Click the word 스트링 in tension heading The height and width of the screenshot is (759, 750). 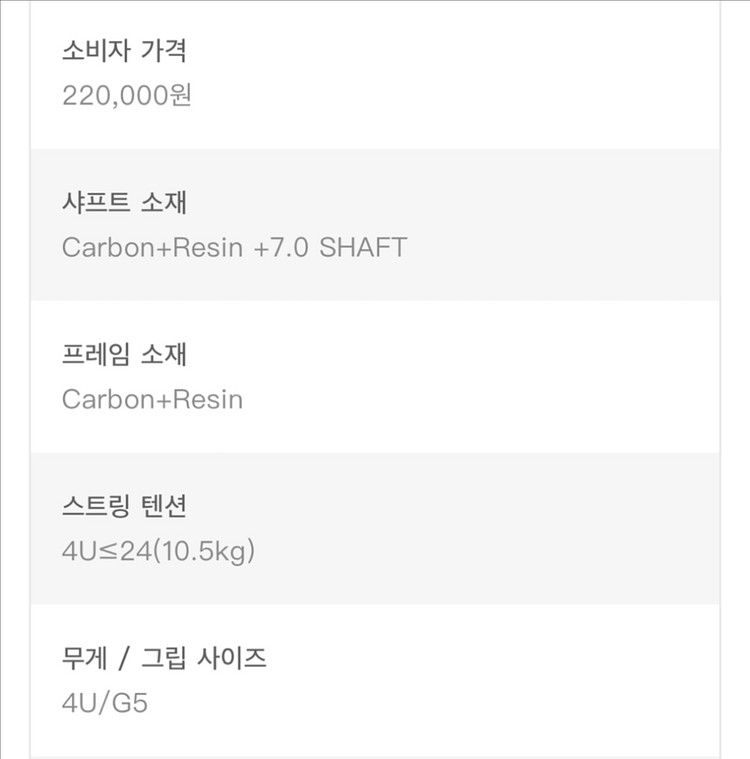click(96, 506)
